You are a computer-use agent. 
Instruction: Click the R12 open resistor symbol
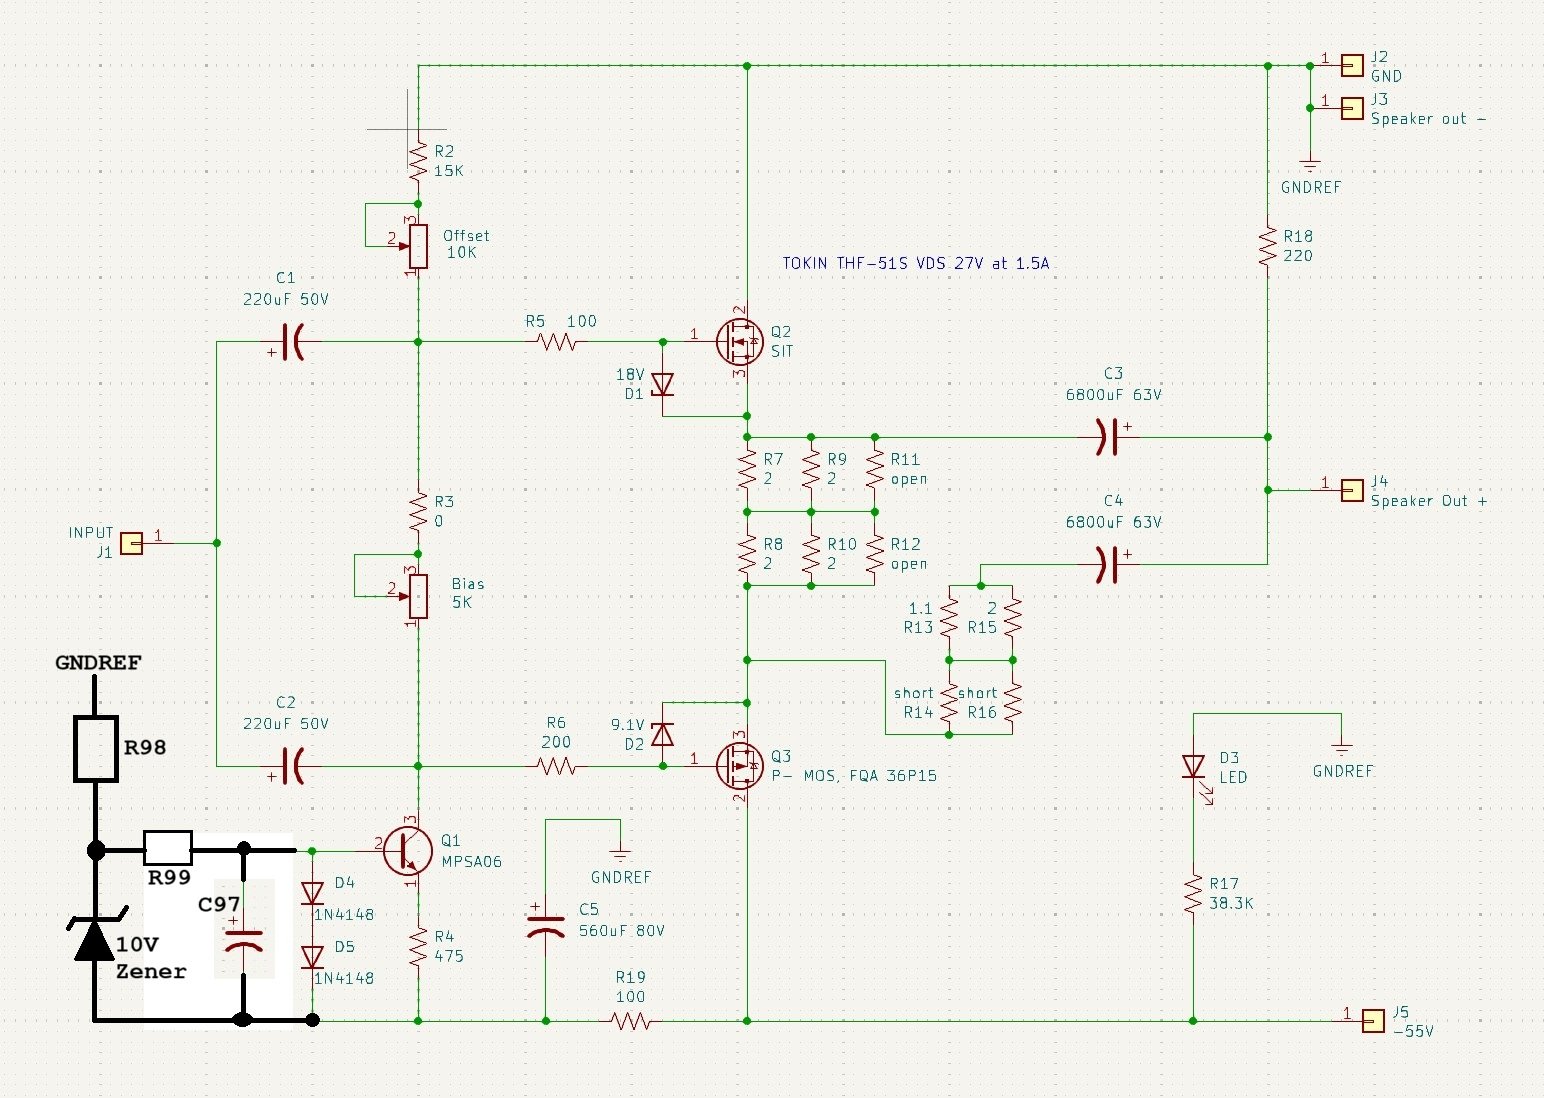[x=875, y=554]
